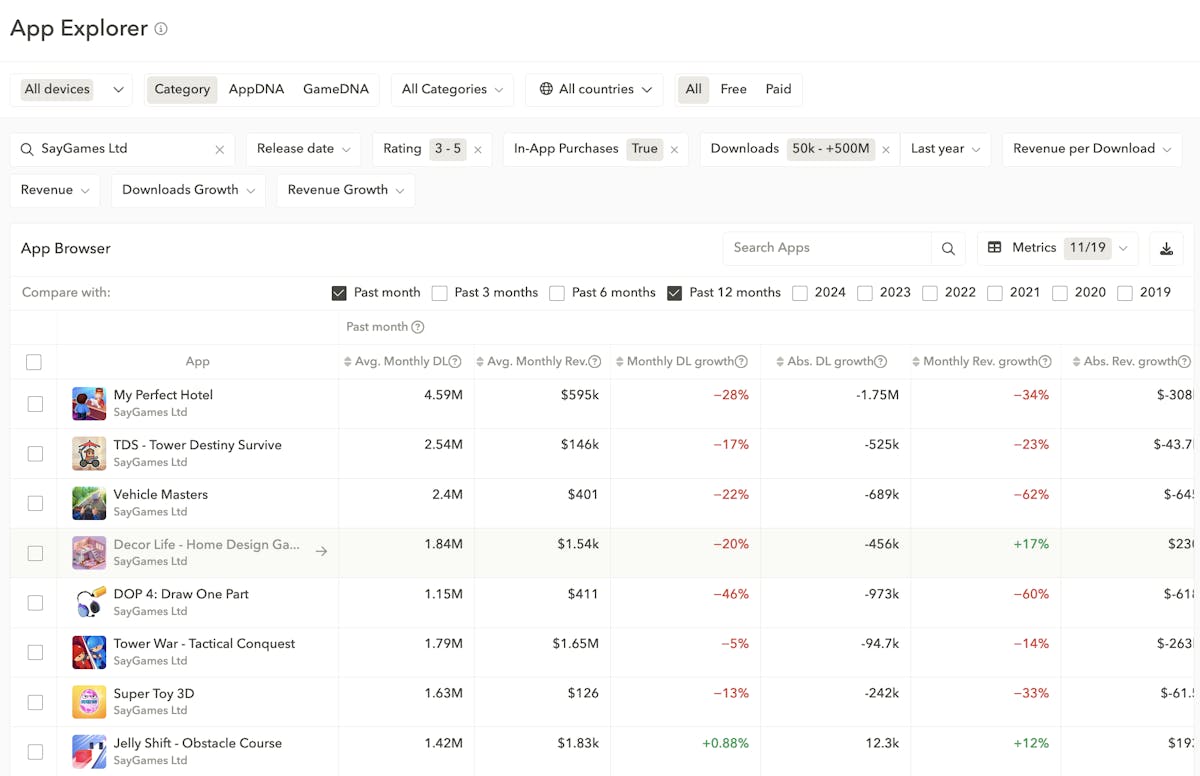Tick the 2020 comparison checkbox
The image size is (1200, 776).
(1060, 293)
